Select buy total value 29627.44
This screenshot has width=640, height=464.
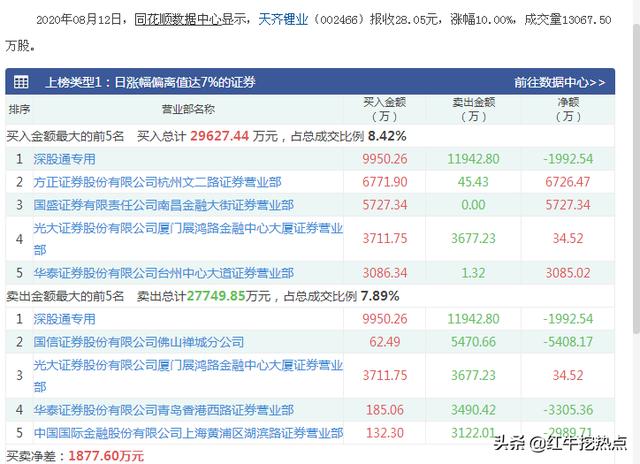click(x=219, y=135)
